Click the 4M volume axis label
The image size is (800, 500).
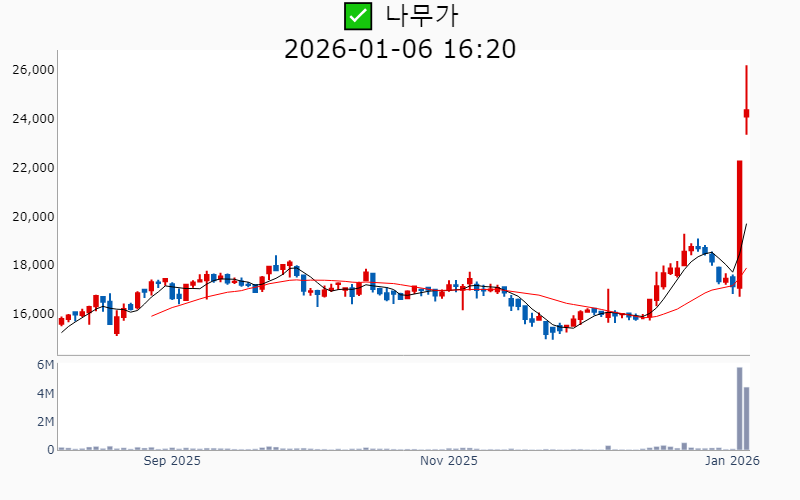click(x=45, y=394)
